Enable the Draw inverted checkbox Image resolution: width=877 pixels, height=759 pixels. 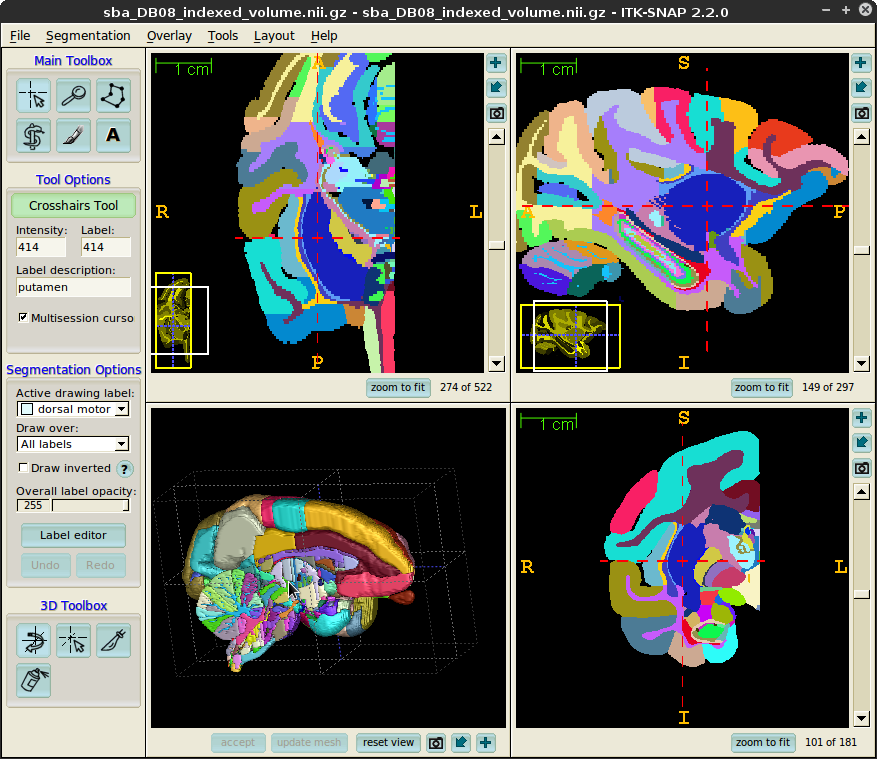tap(24, 468)
